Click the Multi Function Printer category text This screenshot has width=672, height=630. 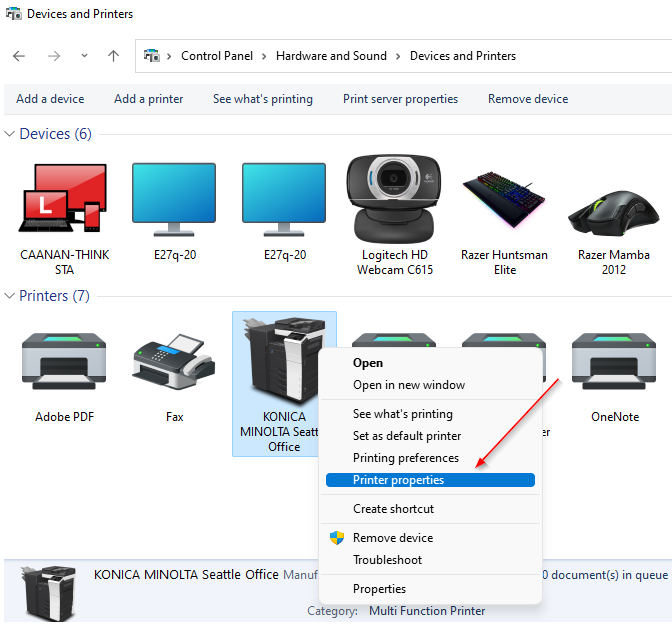427,611
